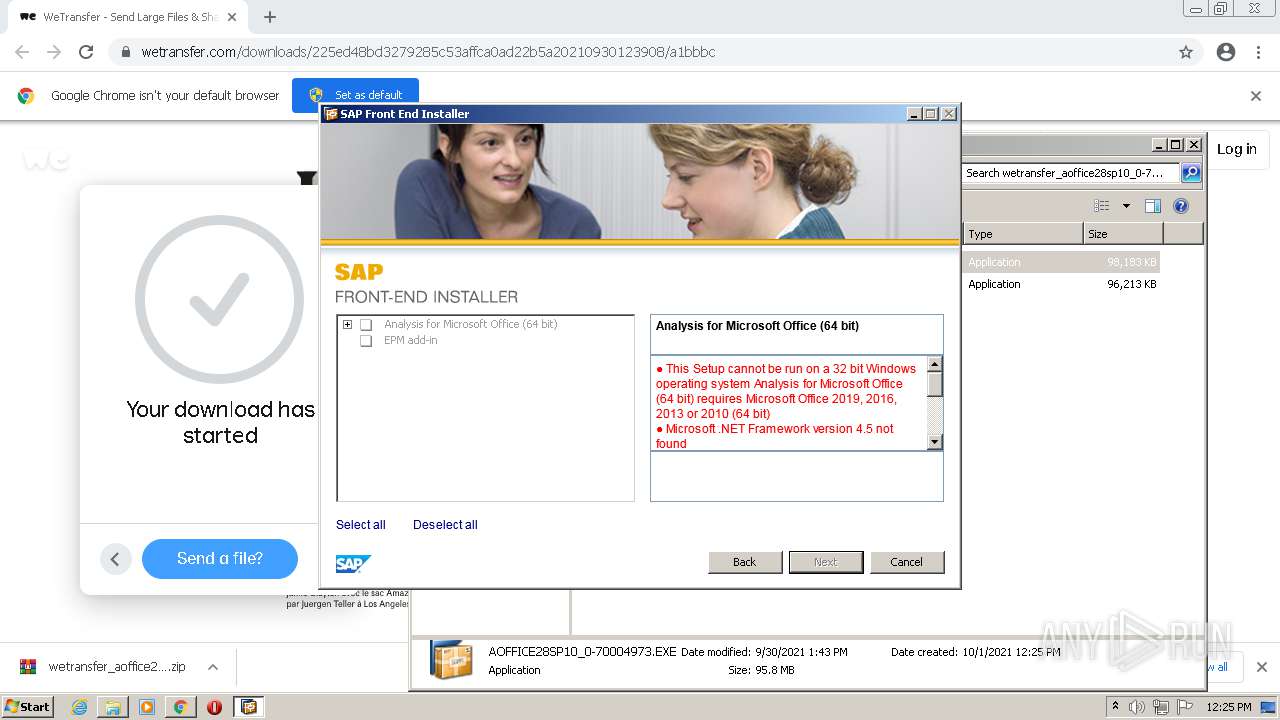Toggle the EPM add-in checkbox
Viewport: 1280px width, 720px height.
[366, 341]
